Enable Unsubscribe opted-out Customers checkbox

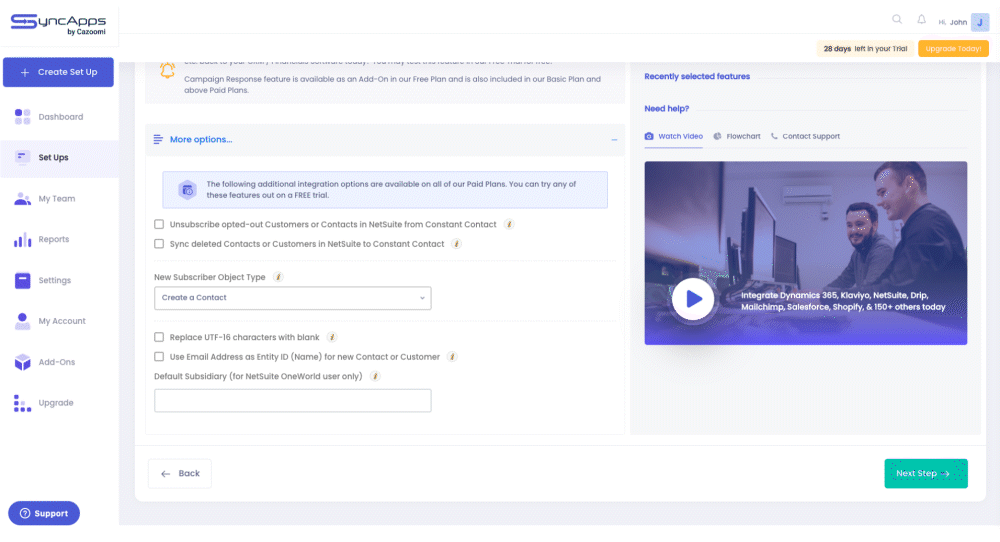159,224
